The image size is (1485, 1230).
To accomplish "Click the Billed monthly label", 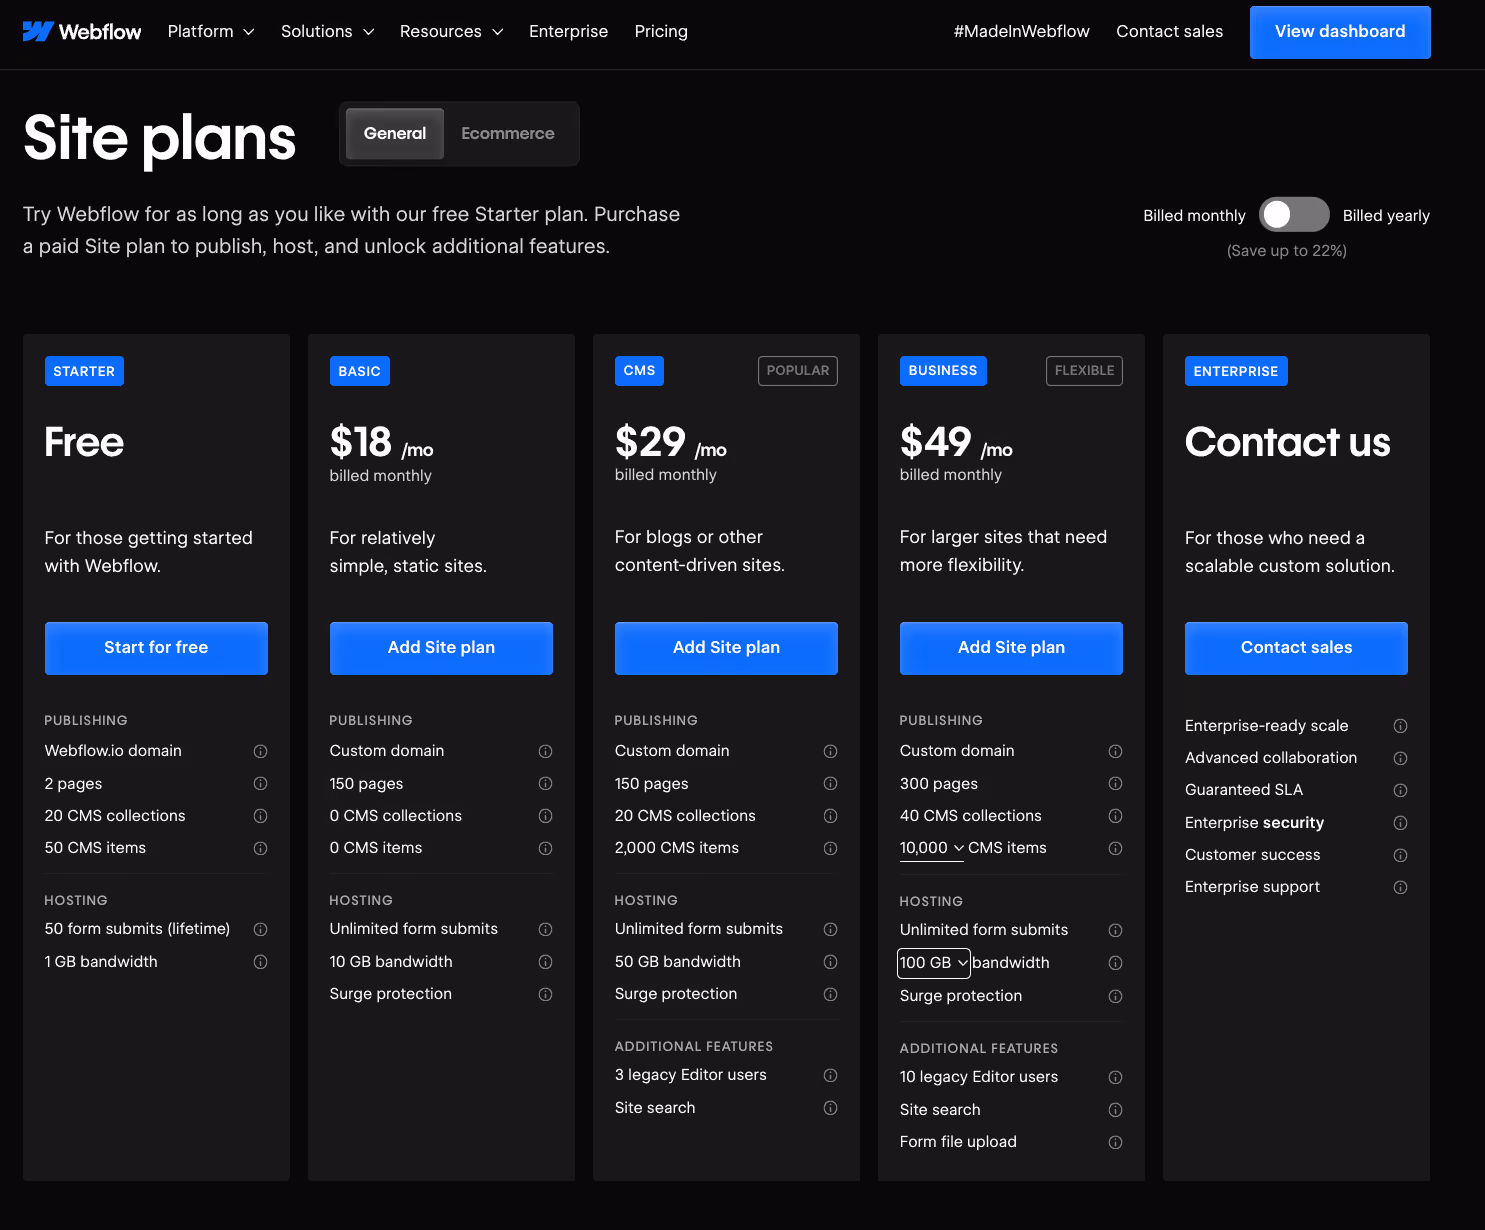I will click(1194, 216).
